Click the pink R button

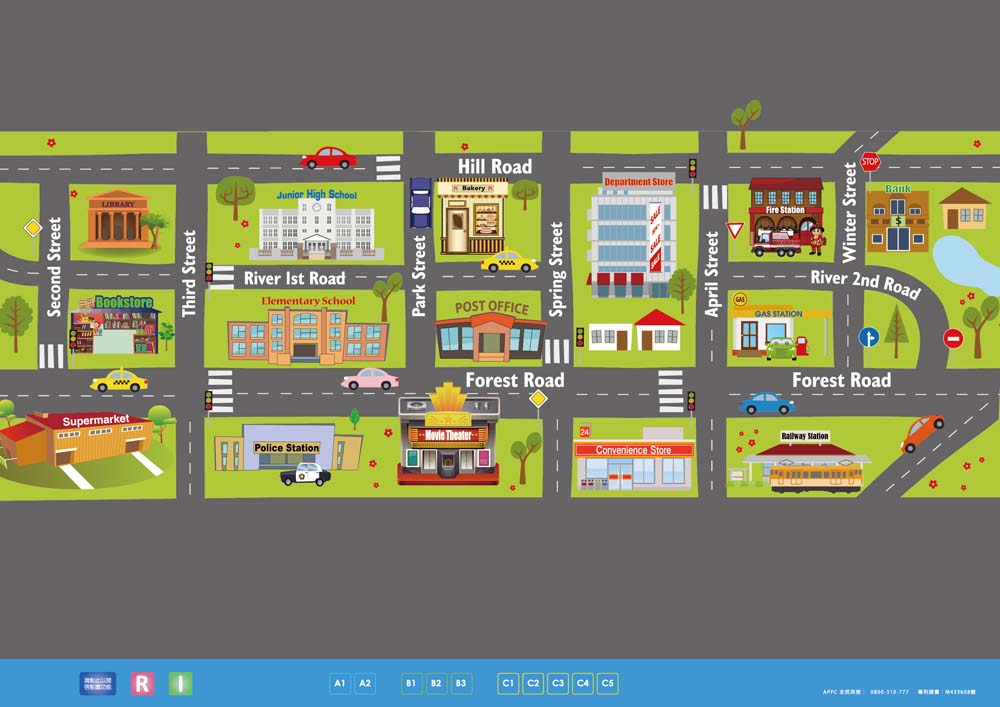[143, 684]
